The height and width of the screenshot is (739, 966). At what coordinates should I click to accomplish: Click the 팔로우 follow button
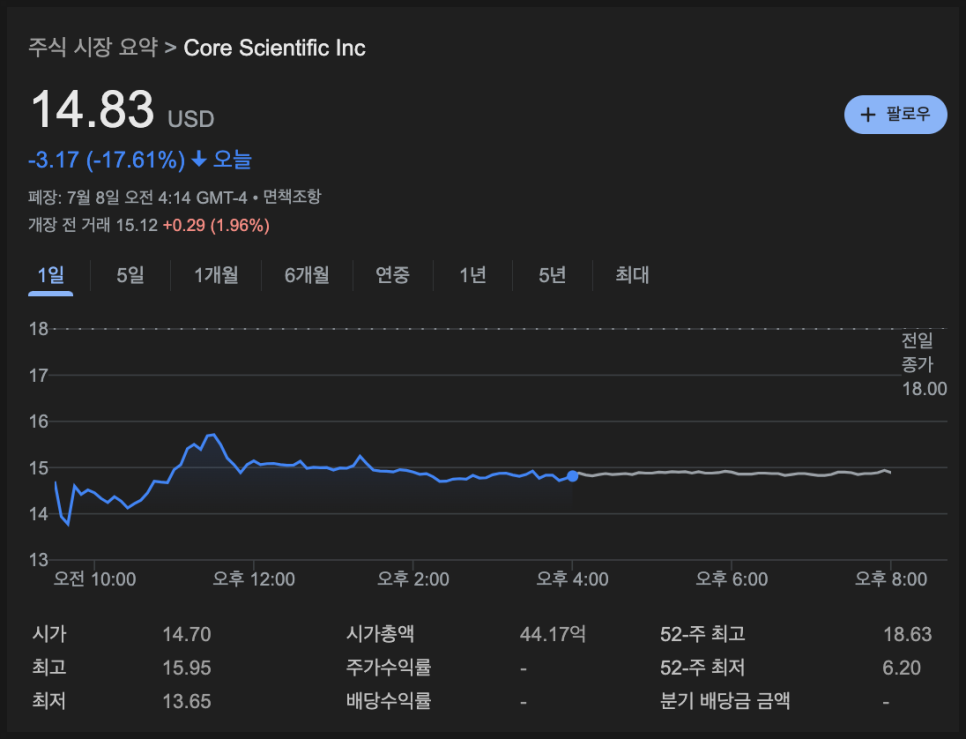point(895,115)
